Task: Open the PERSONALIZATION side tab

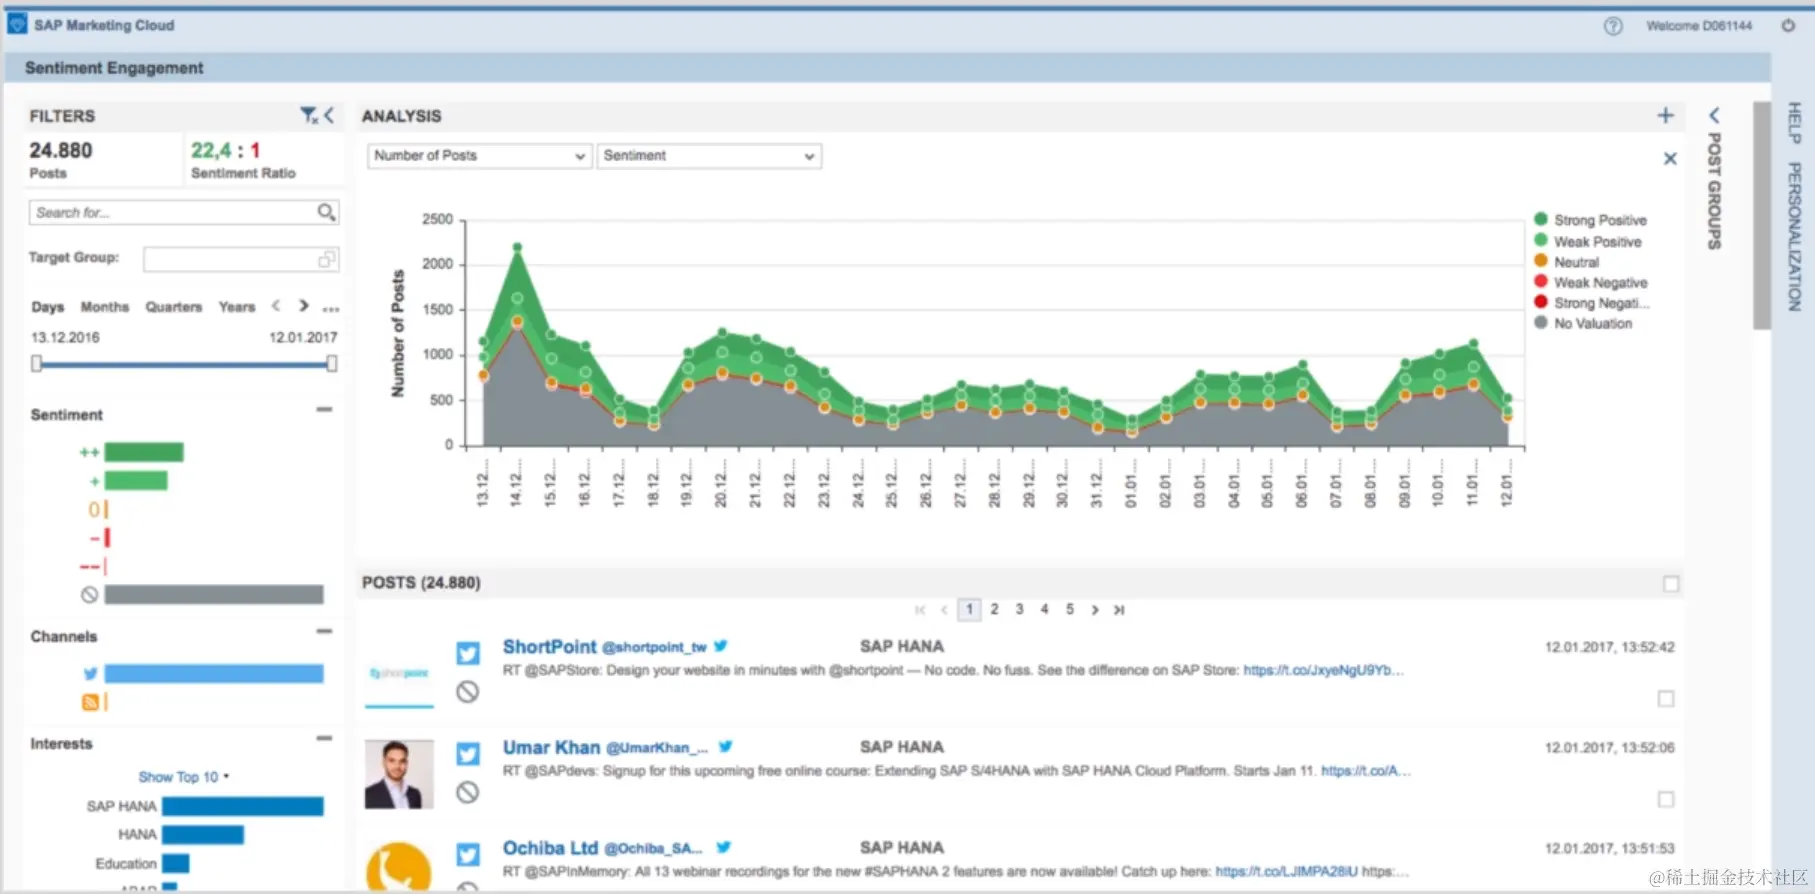Action: point(1794,236)
